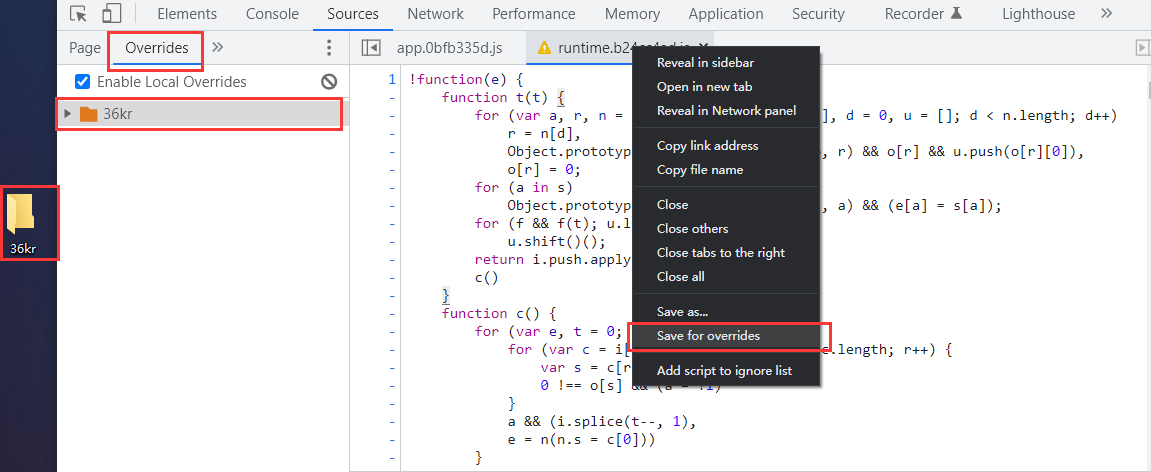Uncheck Enable Local Overrides checkbox
The width and height of the screenshot is (1151, 472).
tap(83, 82)
